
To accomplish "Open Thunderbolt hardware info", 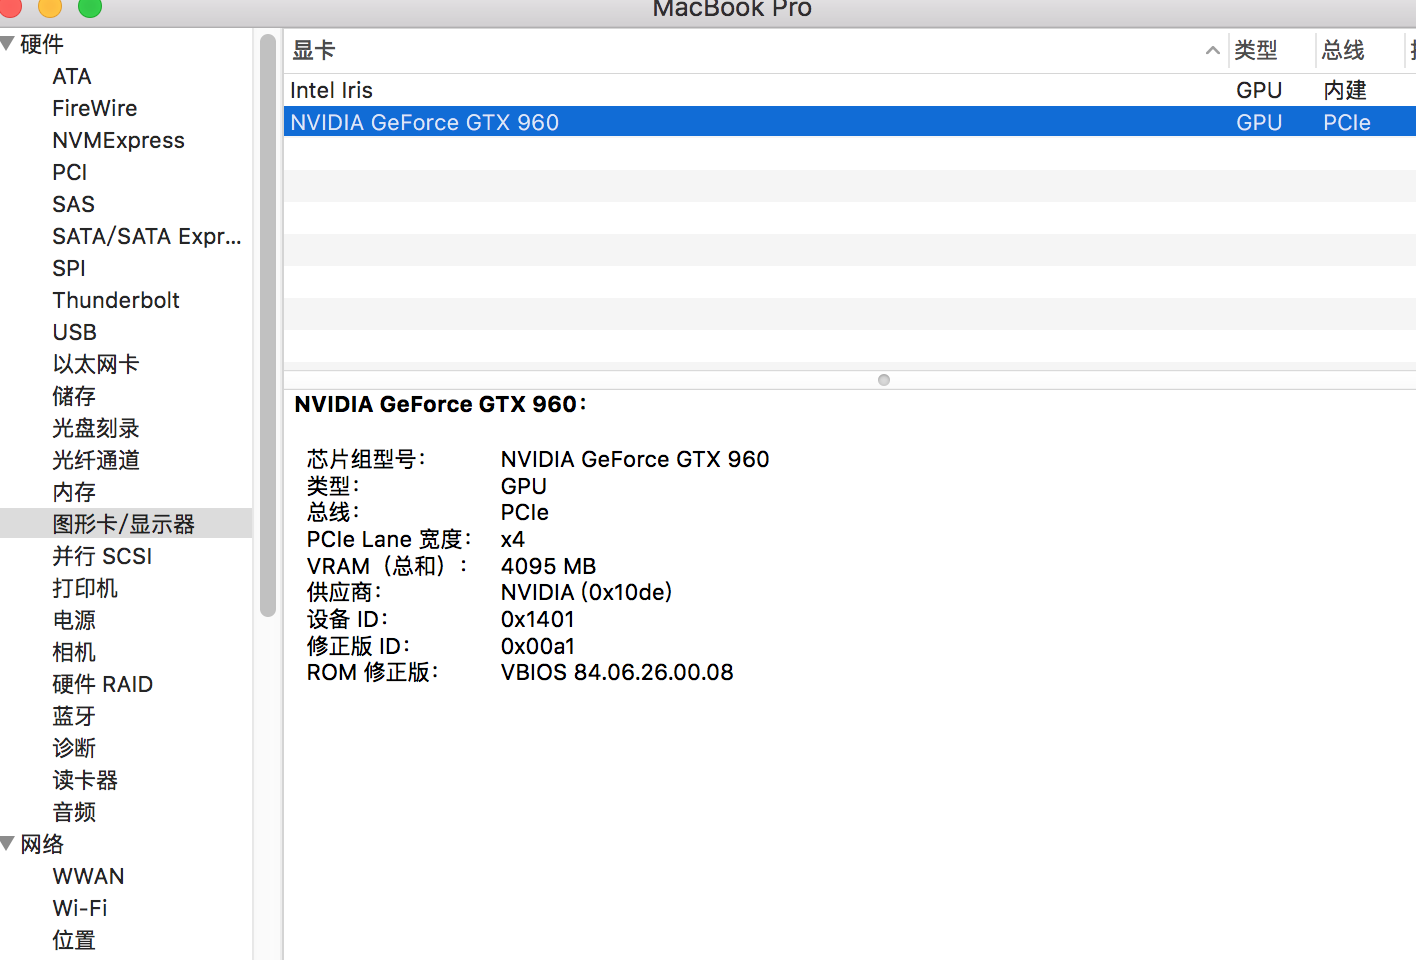I will coord(116,301).
